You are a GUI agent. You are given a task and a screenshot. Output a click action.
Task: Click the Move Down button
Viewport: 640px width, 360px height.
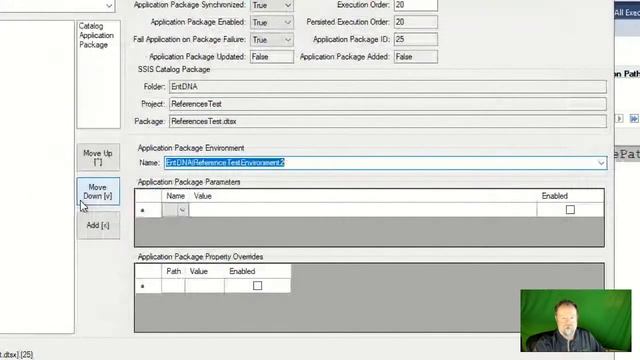(98, 191)
